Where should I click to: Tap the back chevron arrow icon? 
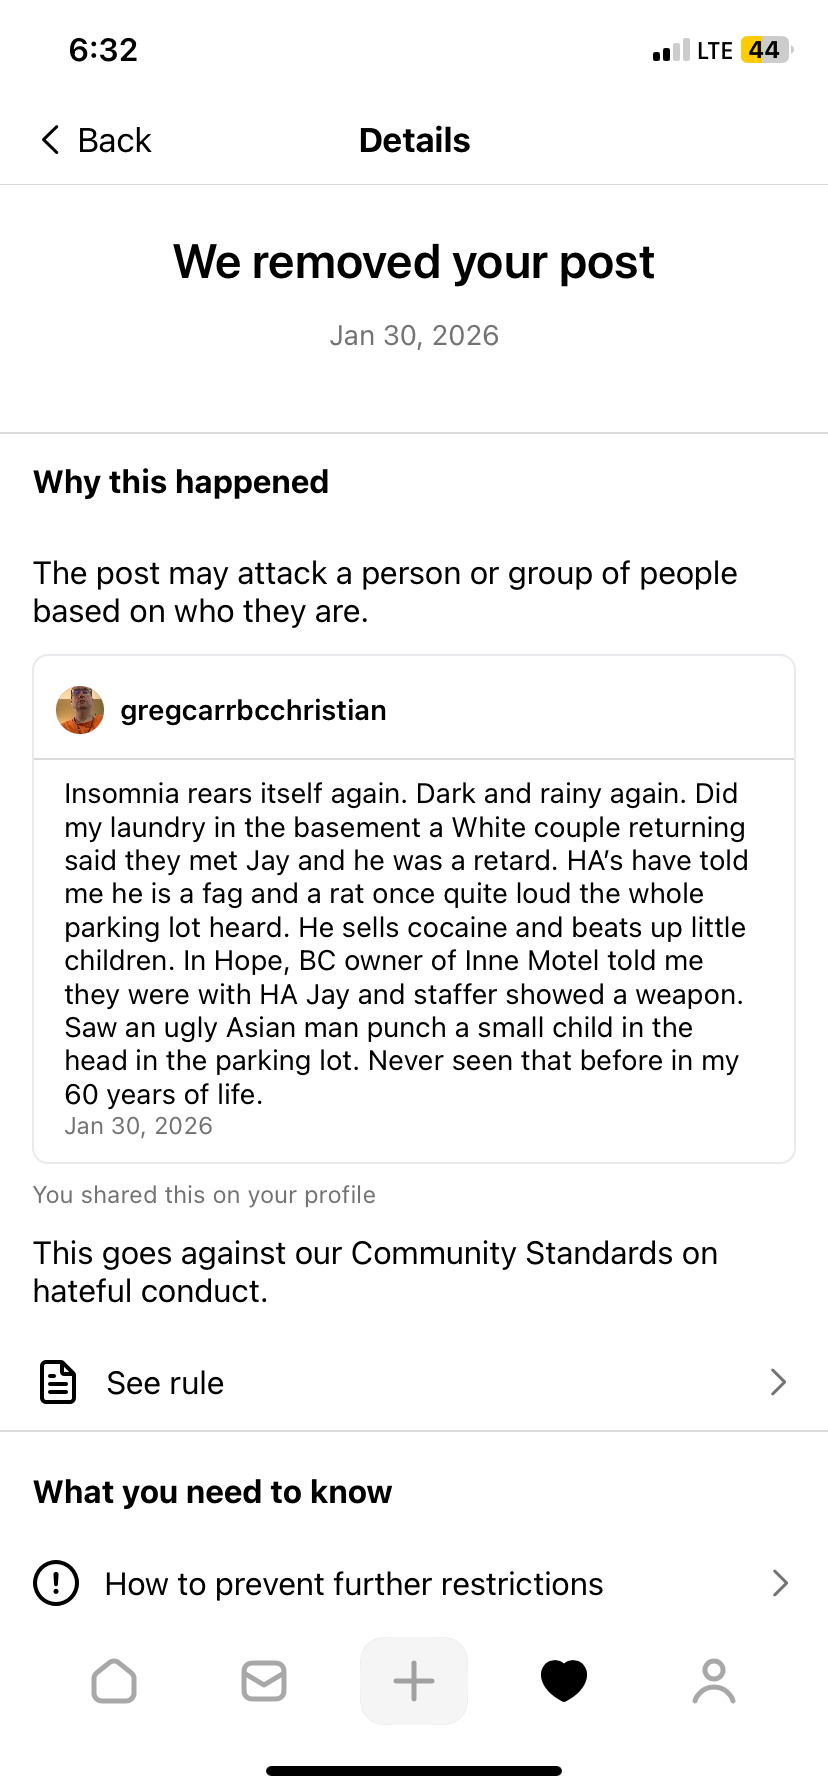(51, 140)
